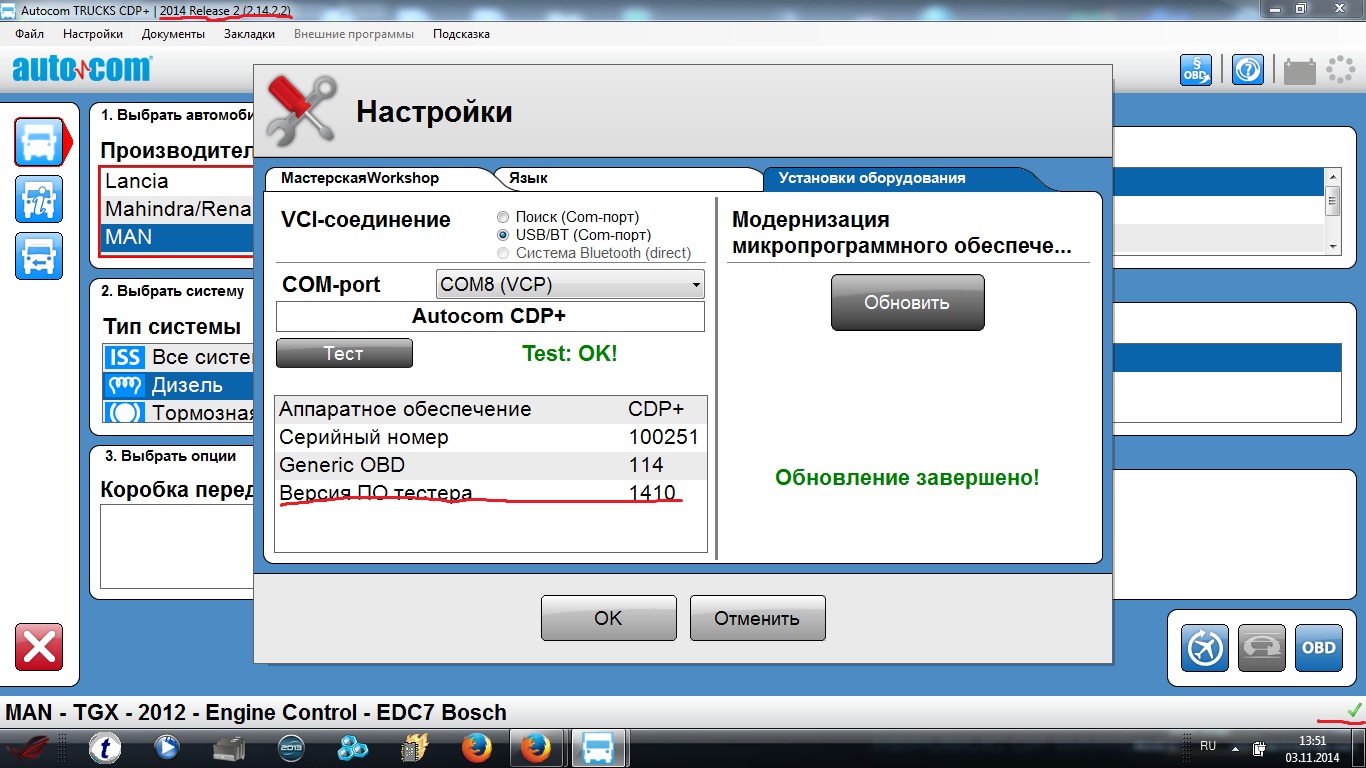The height and width of the screenshot is (768, 1366).
Task: Click the Обновить firmware button
Action: (907, 302)
